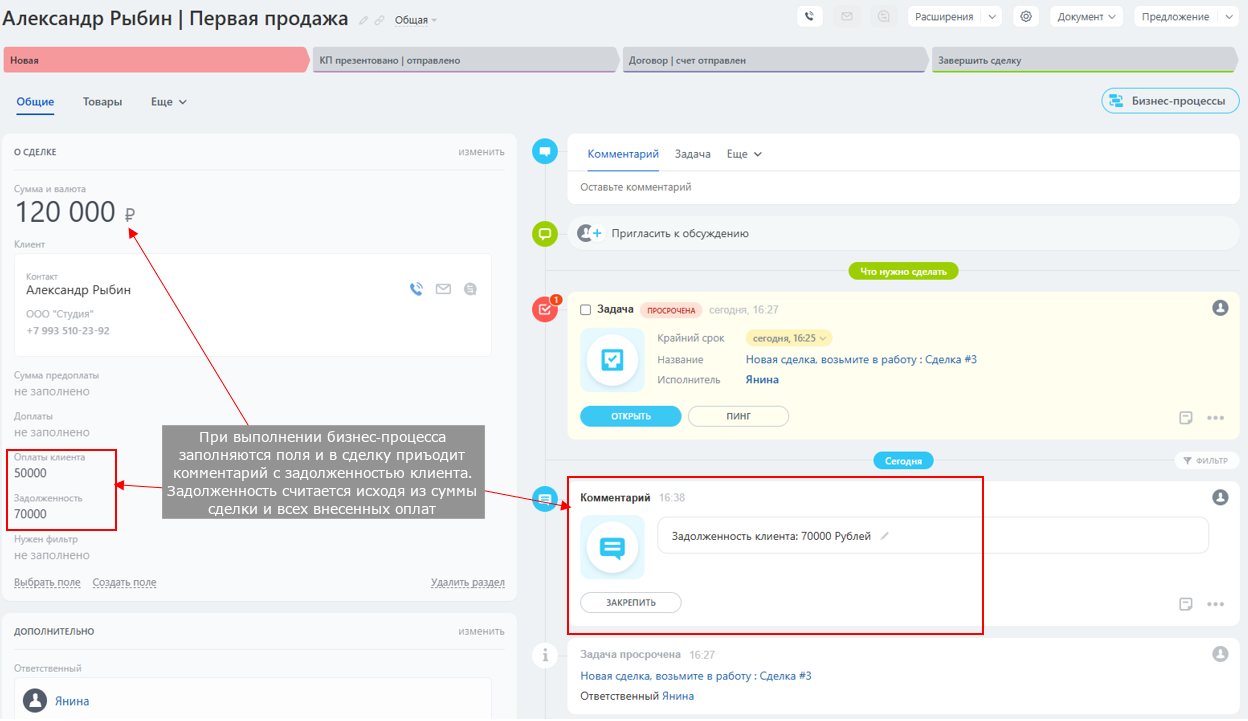This screenshot has height=721, width=1248.
Task: Expand the Расширения dropdown arrow
Action: click(991, 16)
